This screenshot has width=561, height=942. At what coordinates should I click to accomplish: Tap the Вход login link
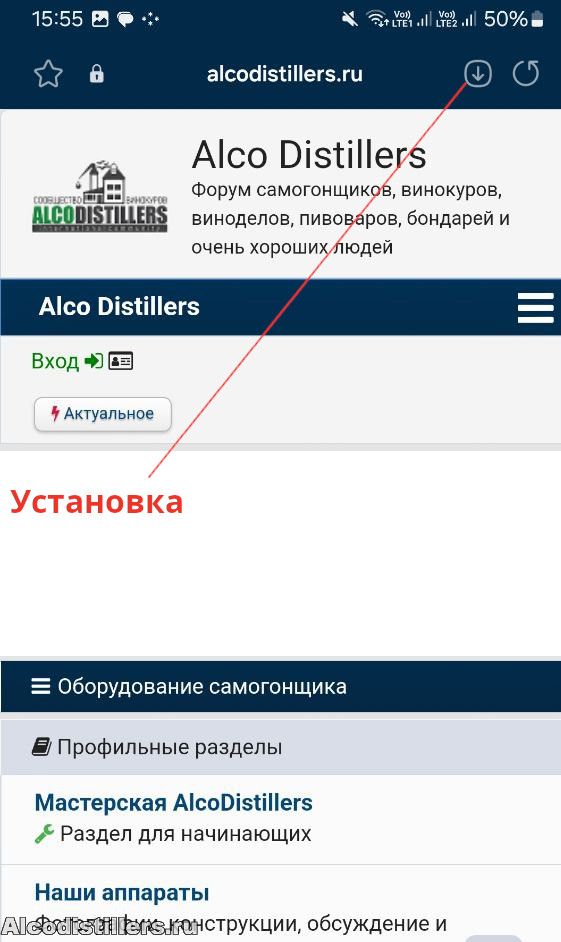point(55,361)
